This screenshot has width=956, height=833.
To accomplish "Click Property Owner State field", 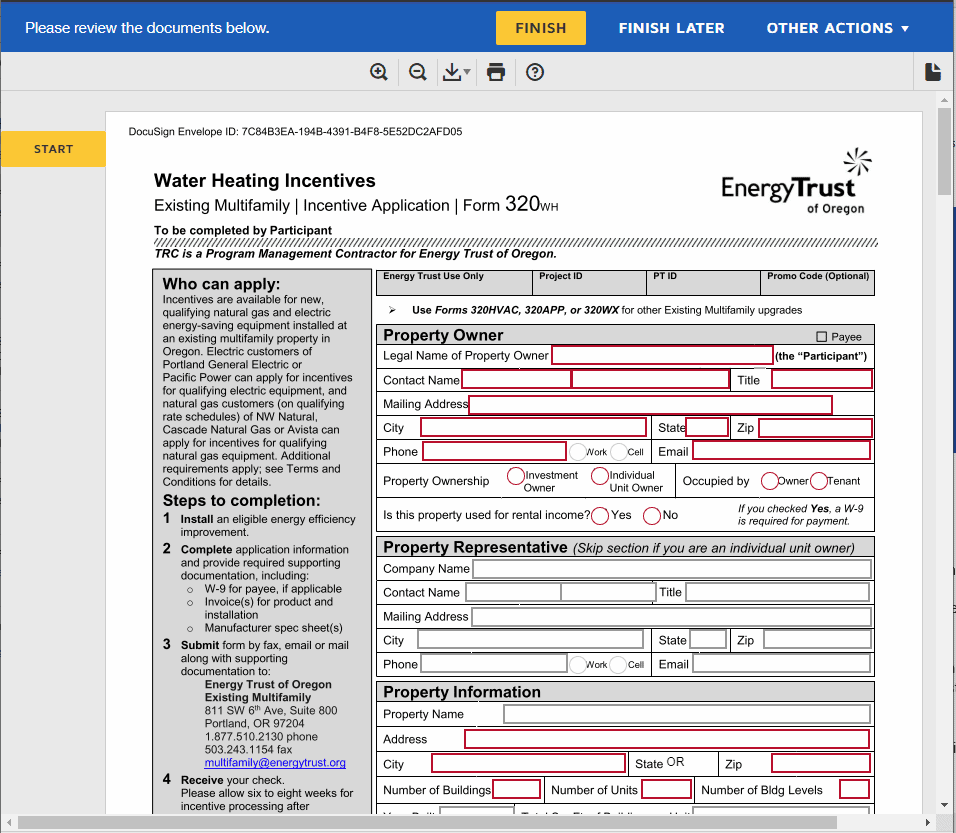I will [x=707, y=427].
